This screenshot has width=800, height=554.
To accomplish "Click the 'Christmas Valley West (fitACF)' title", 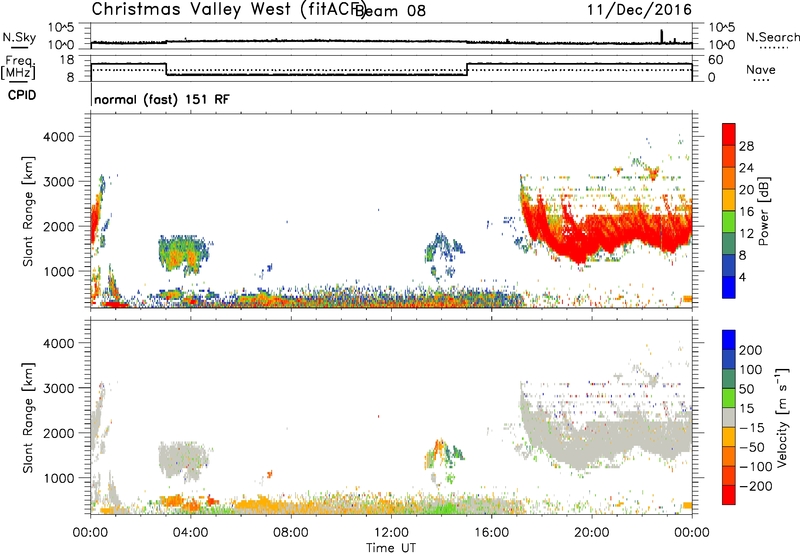I will [x=228, y=10].
